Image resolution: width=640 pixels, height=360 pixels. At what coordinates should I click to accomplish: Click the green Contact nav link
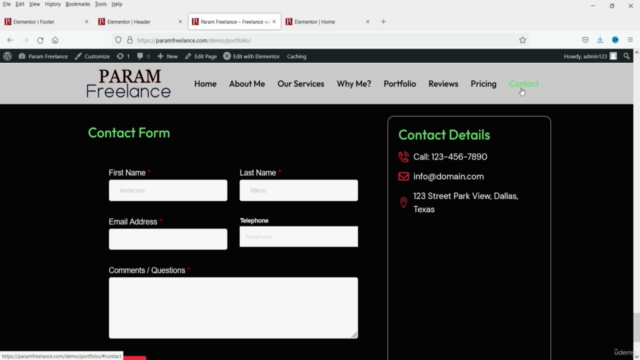coord(524,84)
